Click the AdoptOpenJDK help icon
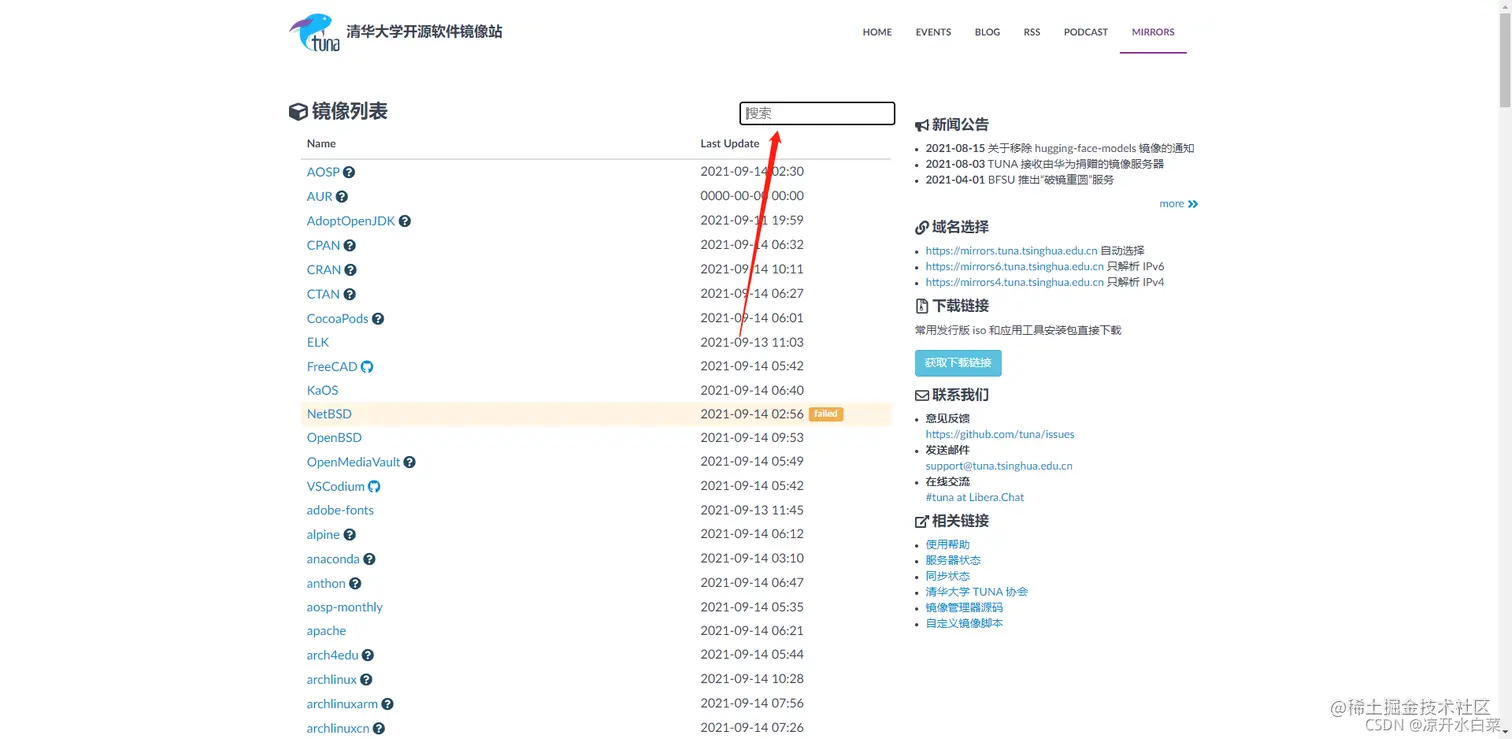 pos(404,221)
